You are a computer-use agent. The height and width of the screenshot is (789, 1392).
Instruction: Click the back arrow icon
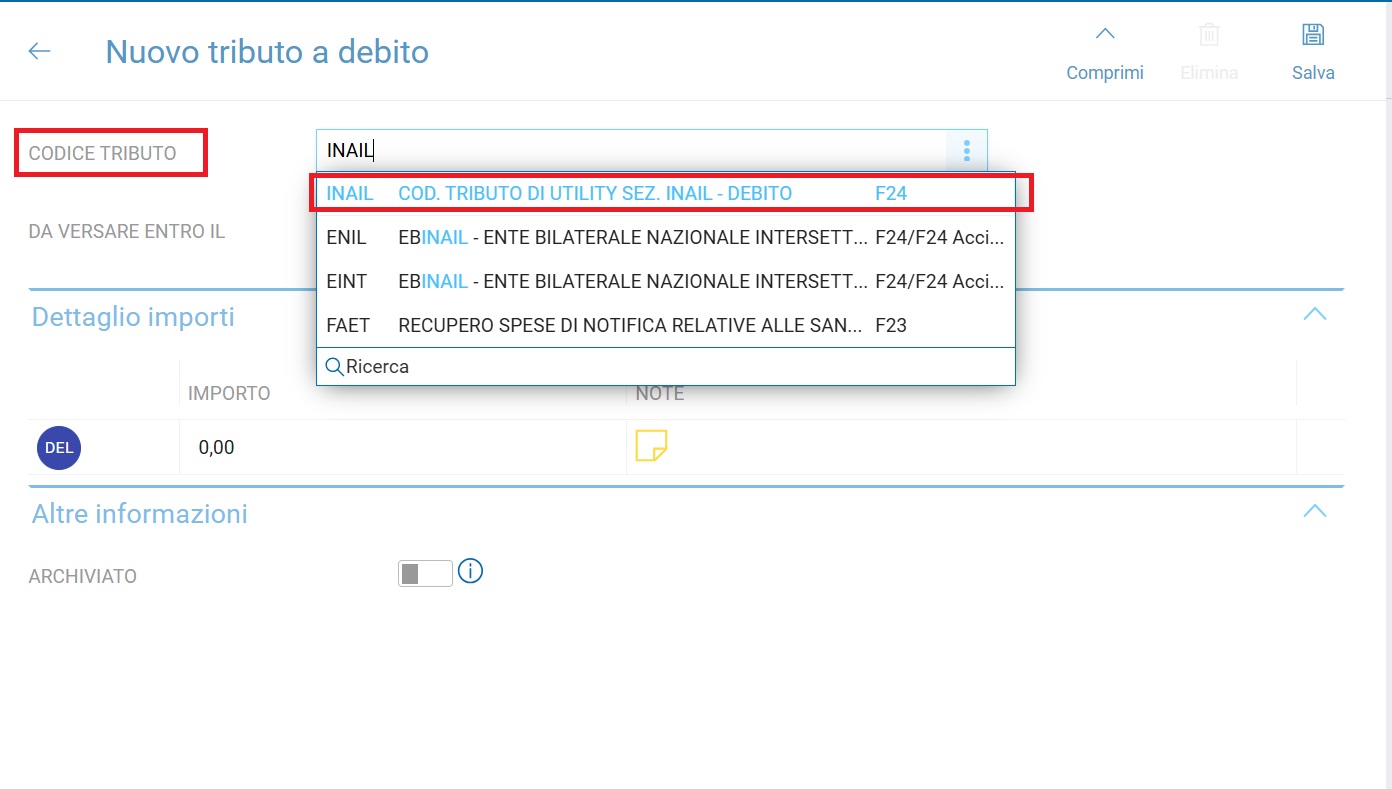(40, 52)
